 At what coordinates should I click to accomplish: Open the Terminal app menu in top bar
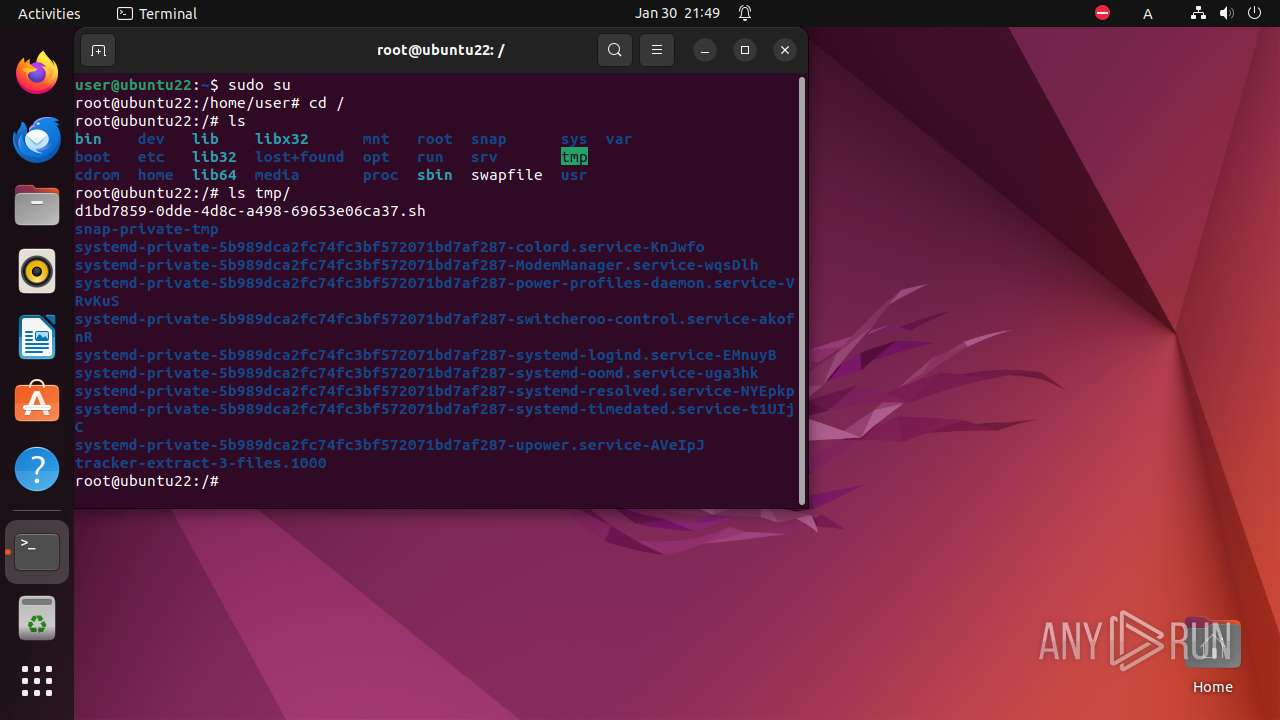(x=157, y=13)
